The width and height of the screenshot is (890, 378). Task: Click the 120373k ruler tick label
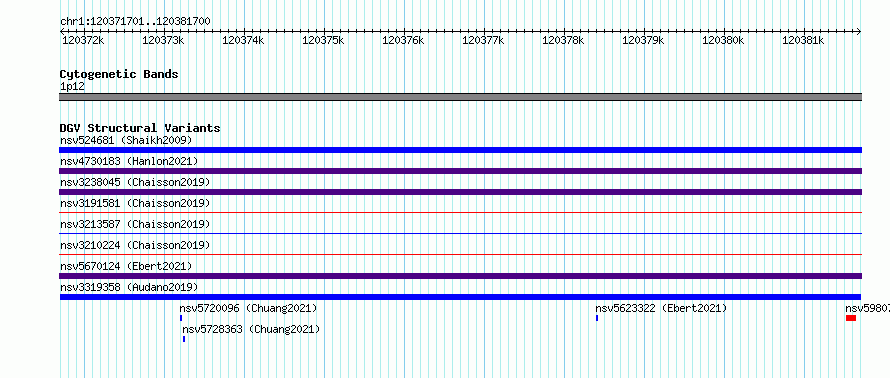click(163, 40)
